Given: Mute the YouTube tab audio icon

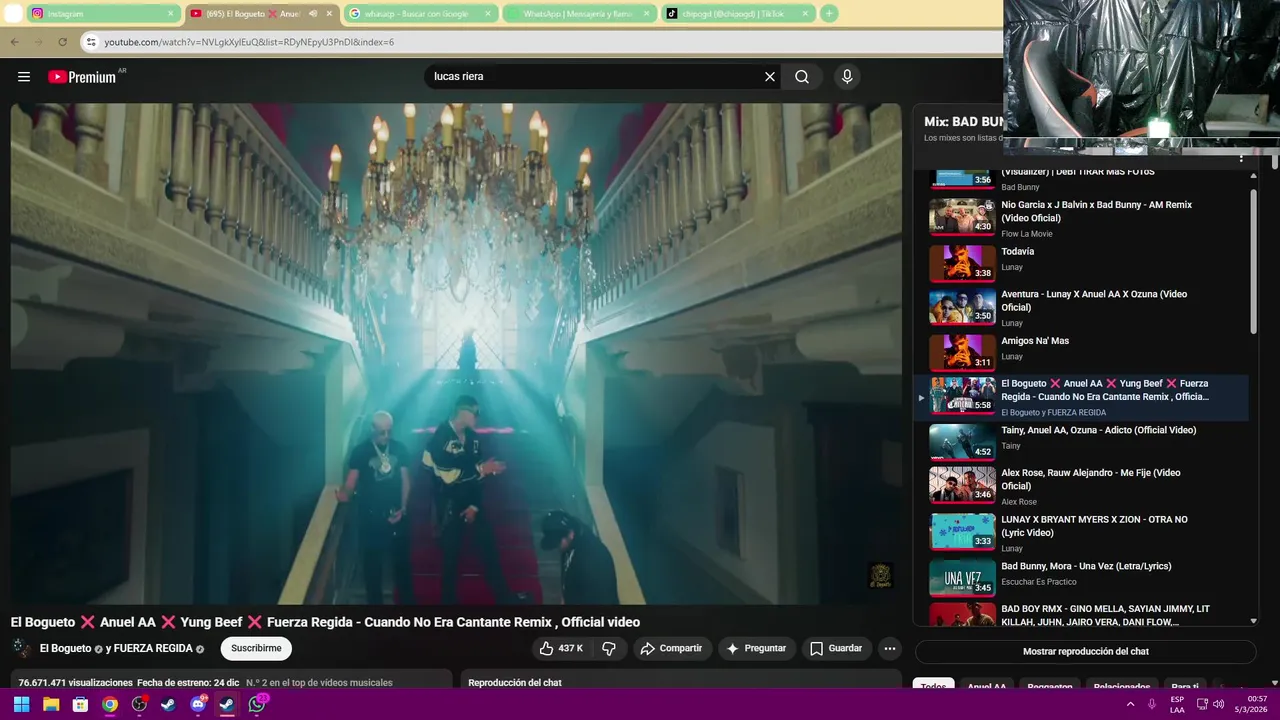Looking at the screenshot, I should tap(314, 14).
